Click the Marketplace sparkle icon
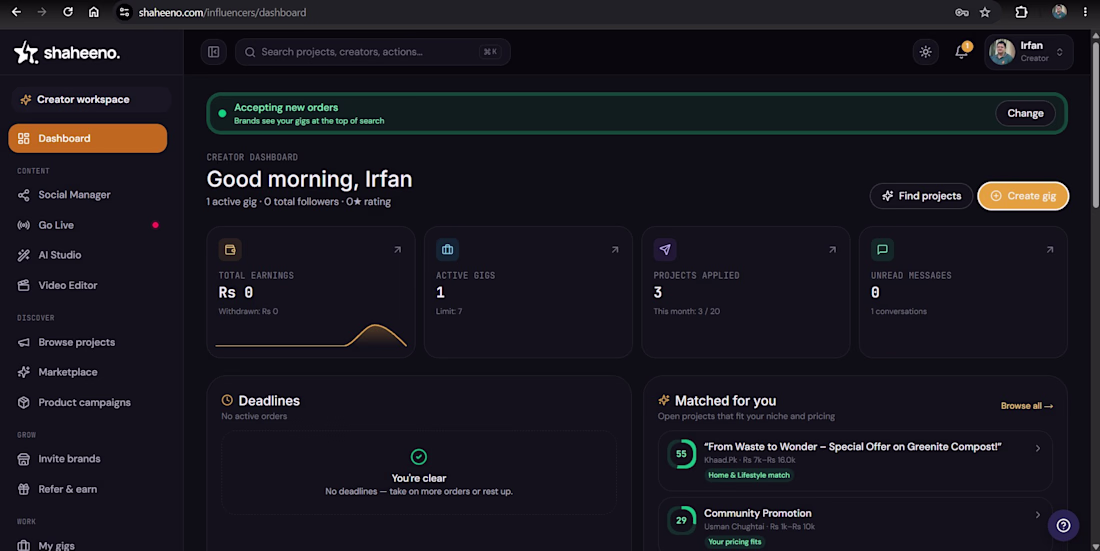Image resolution: width=1100 pixels, height=551 pixels. pyautogui.click(x=24, y=372)
